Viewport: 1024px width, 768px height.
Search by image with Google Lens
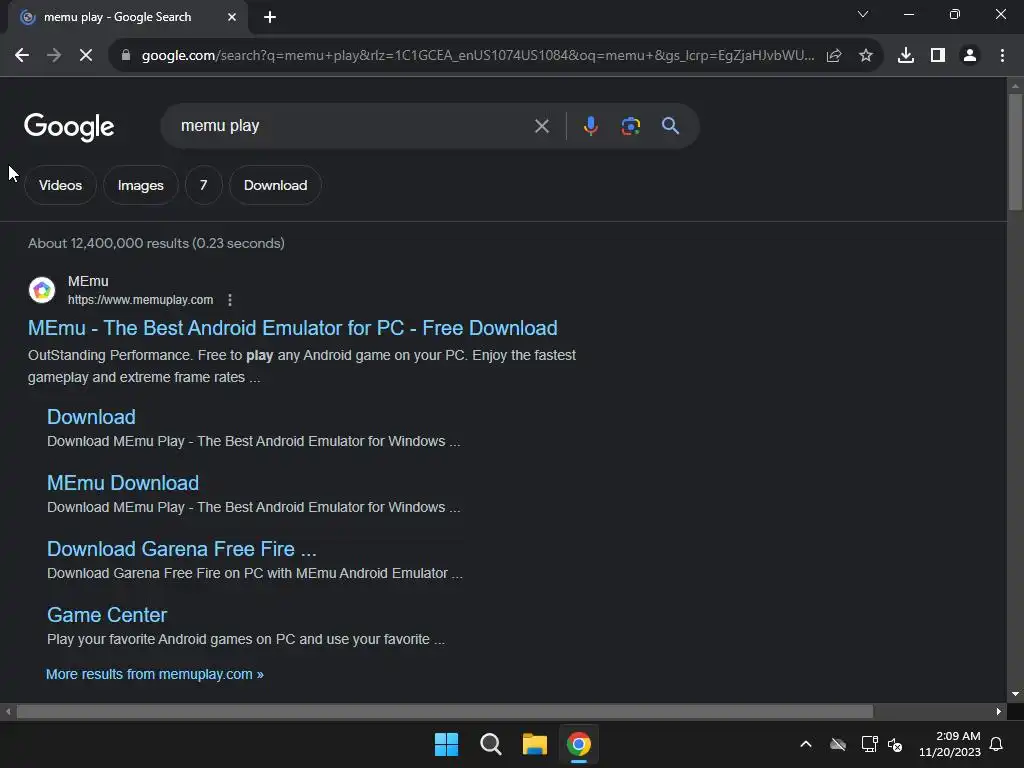pyautogui.click(x=631, y=126)
